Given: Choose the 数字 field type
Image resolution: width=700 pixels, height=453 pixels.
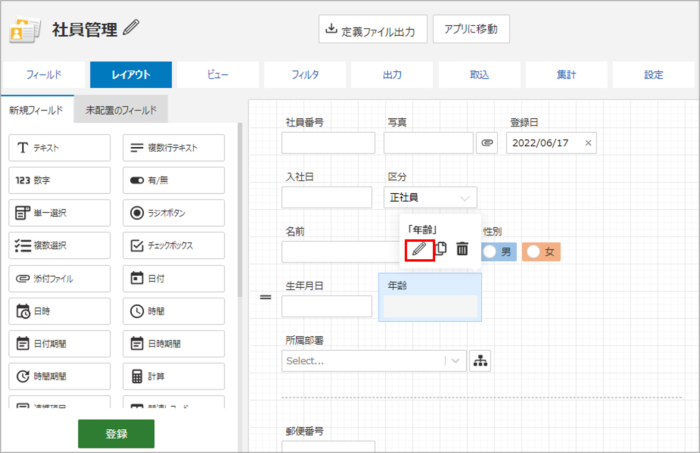Looking at the screenshot, I should 59,180.
